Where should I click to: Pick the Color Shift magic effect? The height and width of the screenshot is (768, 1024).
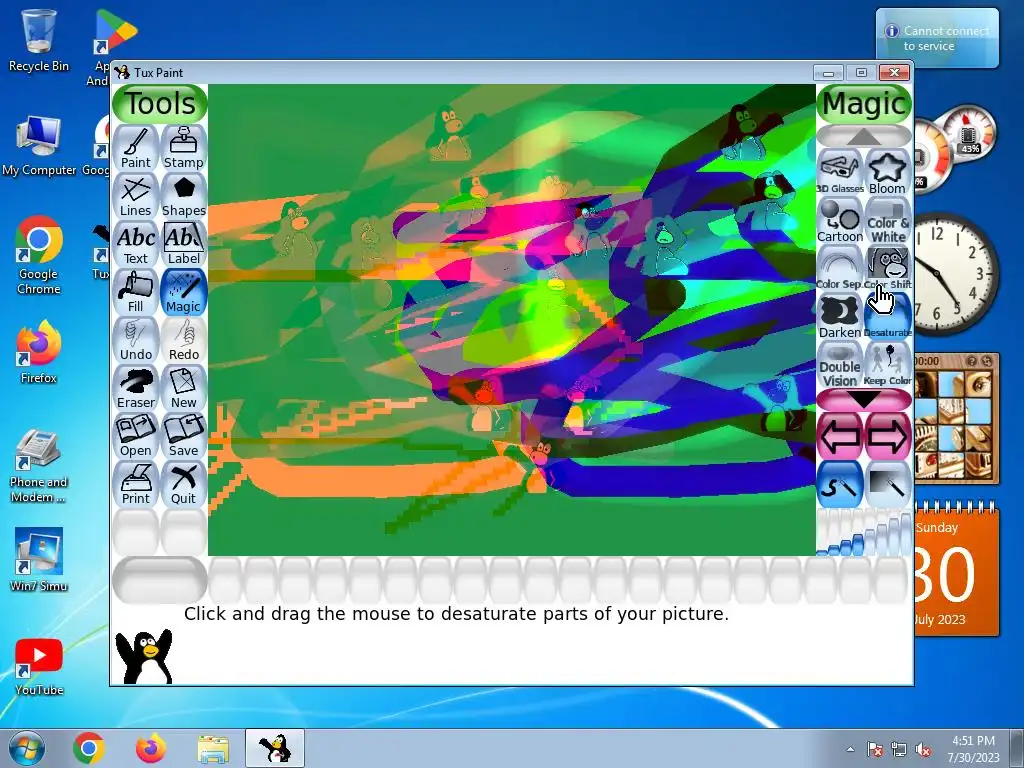(888, 268)
